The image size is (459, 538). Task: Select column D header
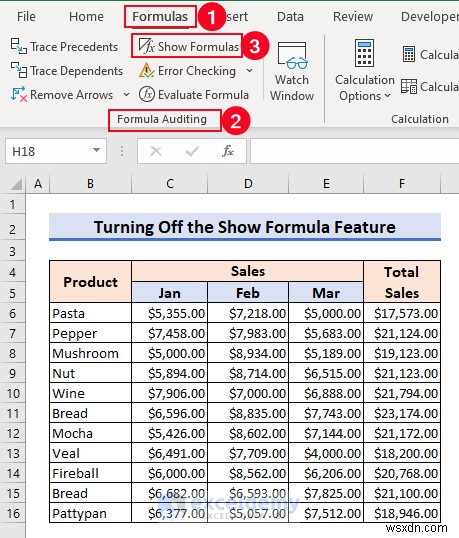[x=248, y=184]
